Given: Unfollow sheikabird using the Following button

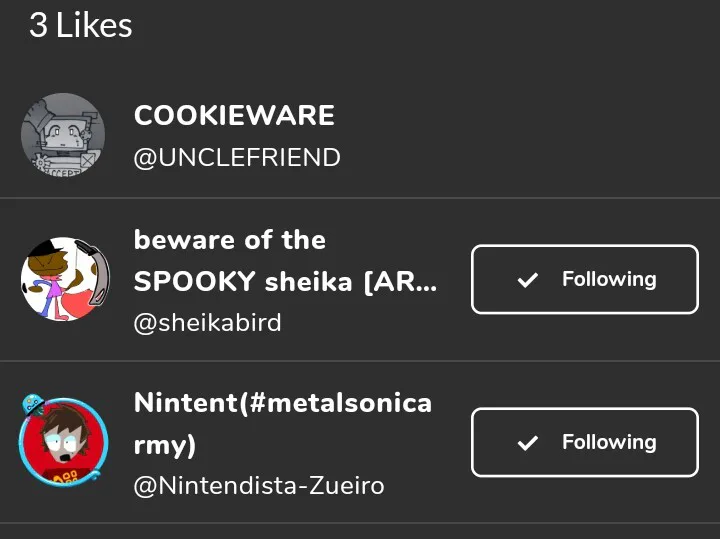Looking at the screenshot, I should [584, 280].
